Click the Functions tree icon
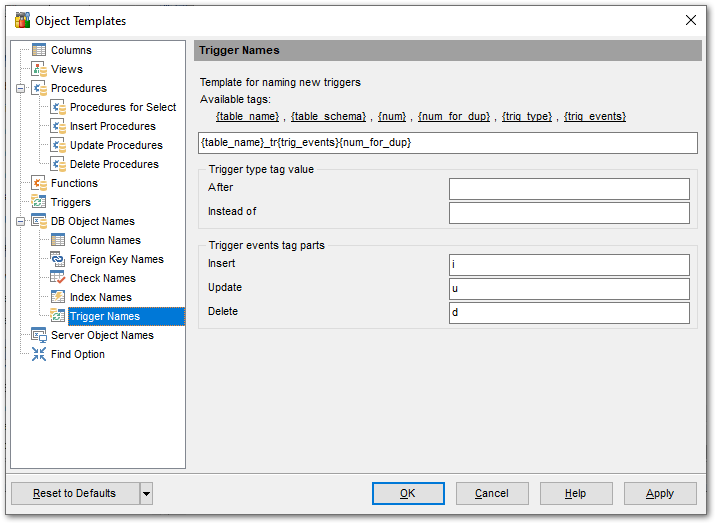716x524 pixels. click(39, 183)
